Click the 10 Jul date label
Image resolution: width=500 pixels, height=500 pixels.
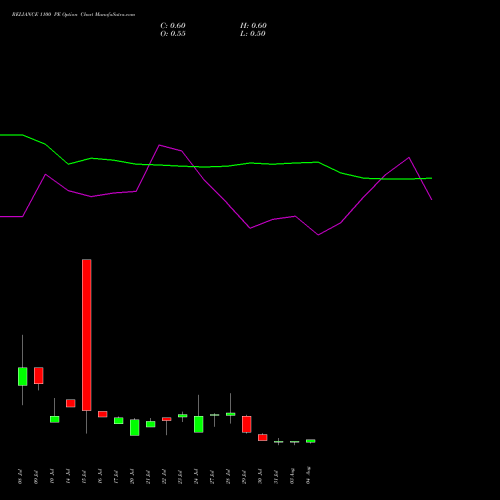pyautogui.click(x=52, y=476)
